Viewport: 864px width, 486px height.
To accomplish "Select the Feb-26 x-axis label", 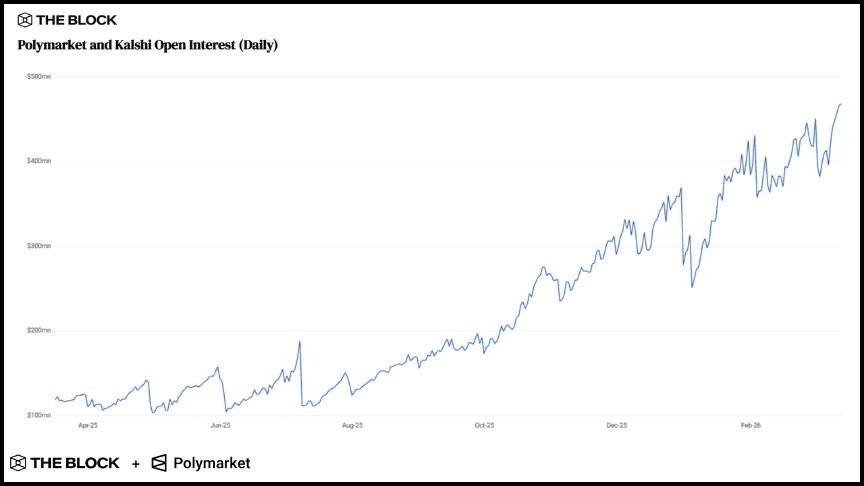I will coord(750,426).
